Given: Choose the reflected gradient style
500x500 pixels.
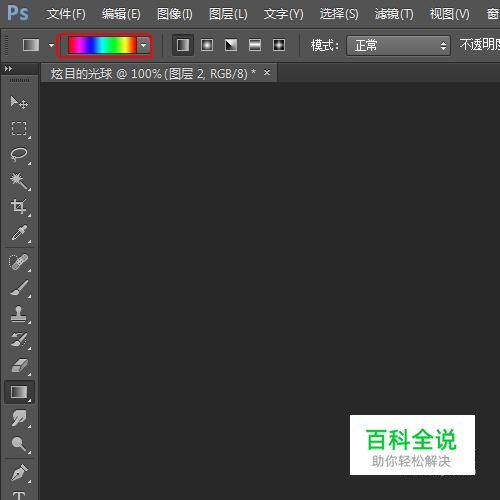Looking at the screenshot, I should coord(255,45).
